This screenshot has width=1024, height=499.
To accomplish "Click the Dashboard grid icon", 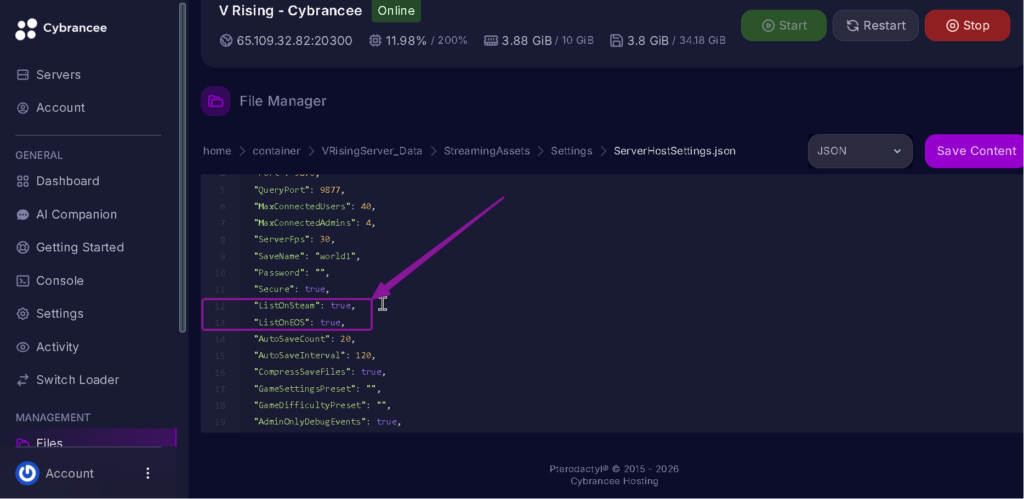I will point(23,181).
